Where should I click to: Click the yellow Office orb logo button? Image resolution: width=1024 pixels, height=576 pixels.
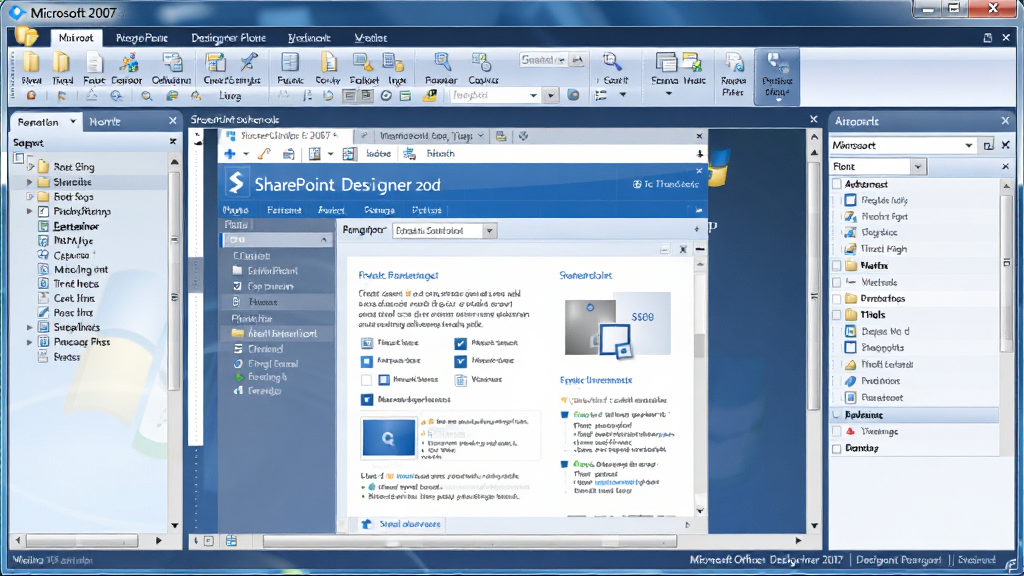26,35
